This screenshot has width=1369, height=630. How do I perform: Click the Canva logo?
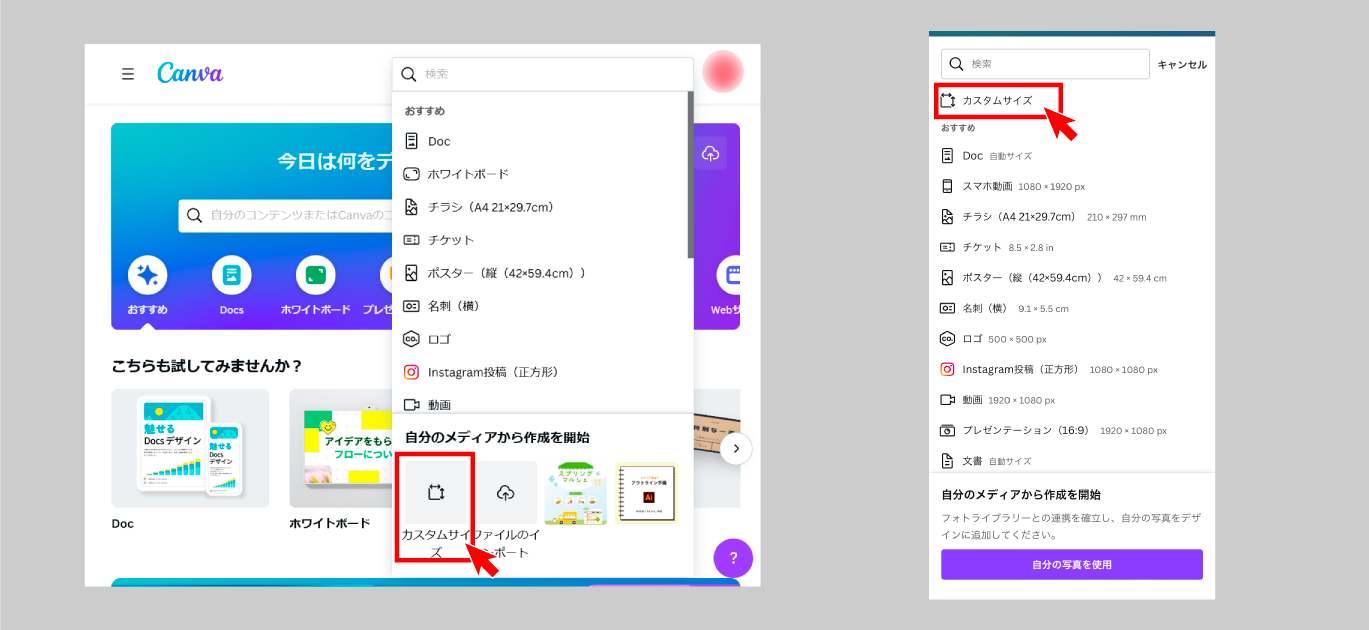pyautogui.click(x=190, y=73)
